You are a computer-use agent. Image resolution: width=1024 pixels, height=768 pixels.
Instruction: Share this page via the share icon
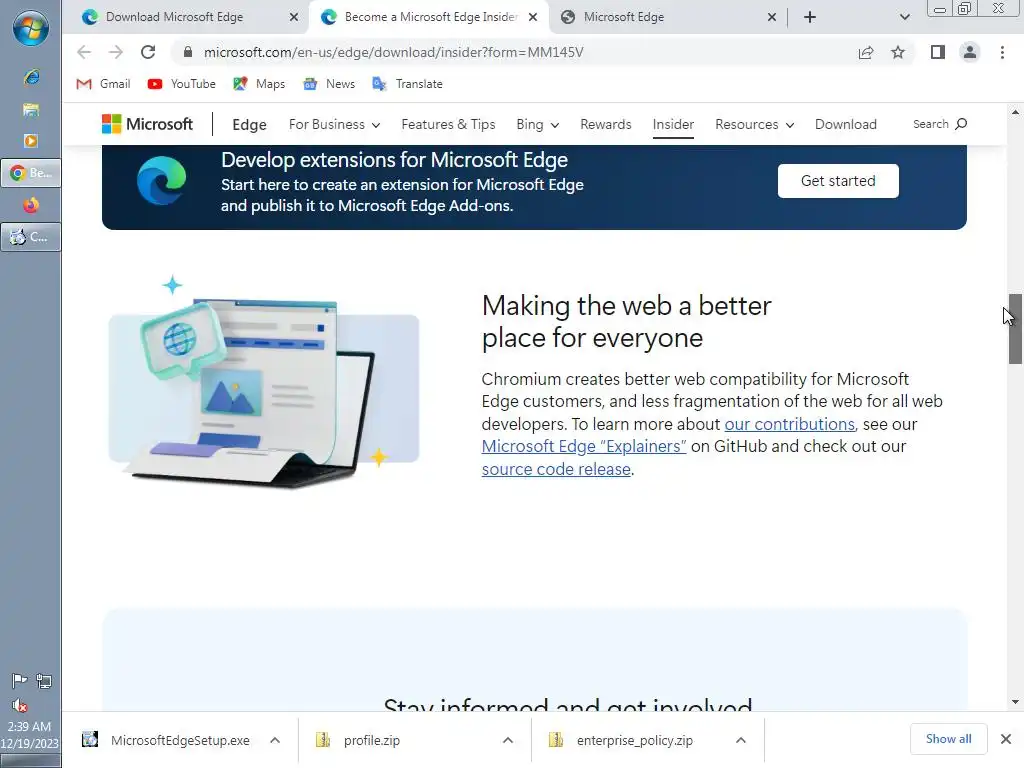tap(866, 52)
